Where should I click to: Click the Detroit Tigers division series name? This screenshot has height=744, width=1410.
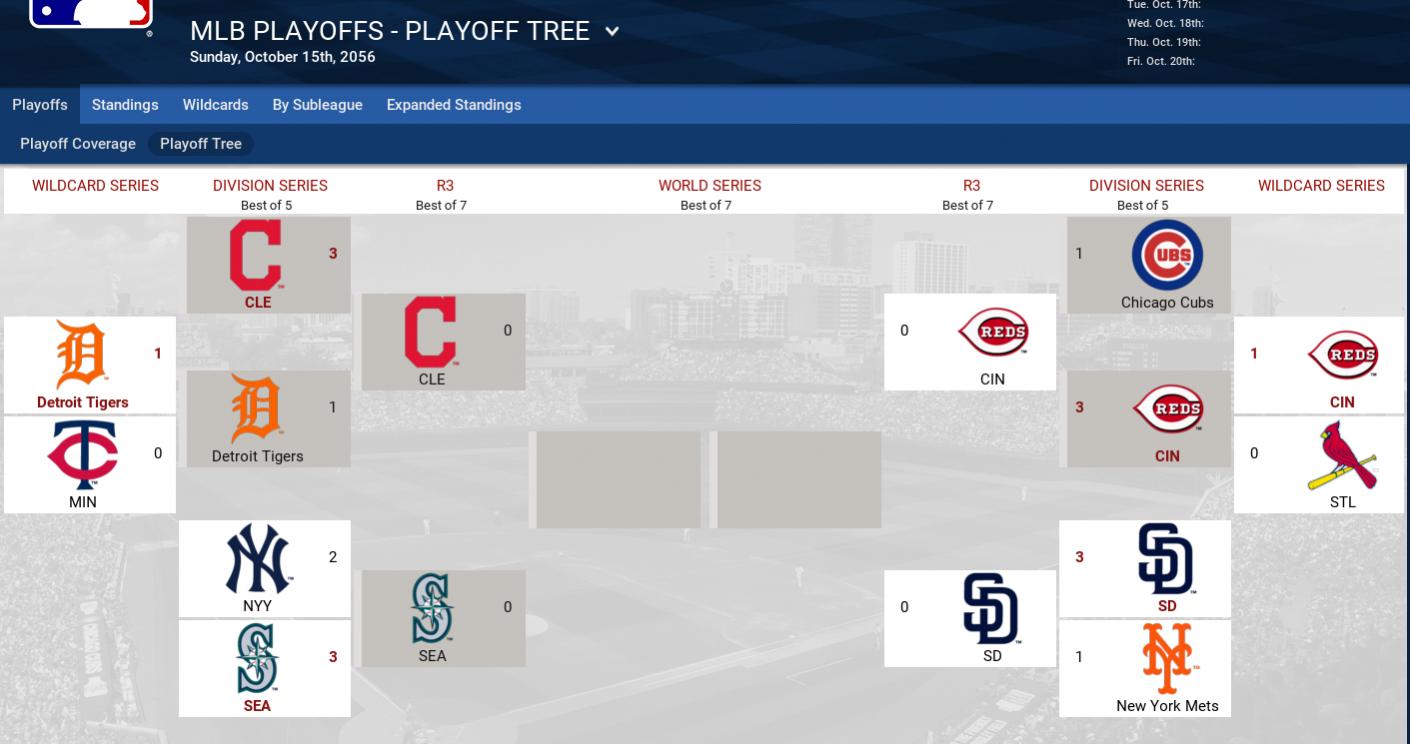click(257, 456)
